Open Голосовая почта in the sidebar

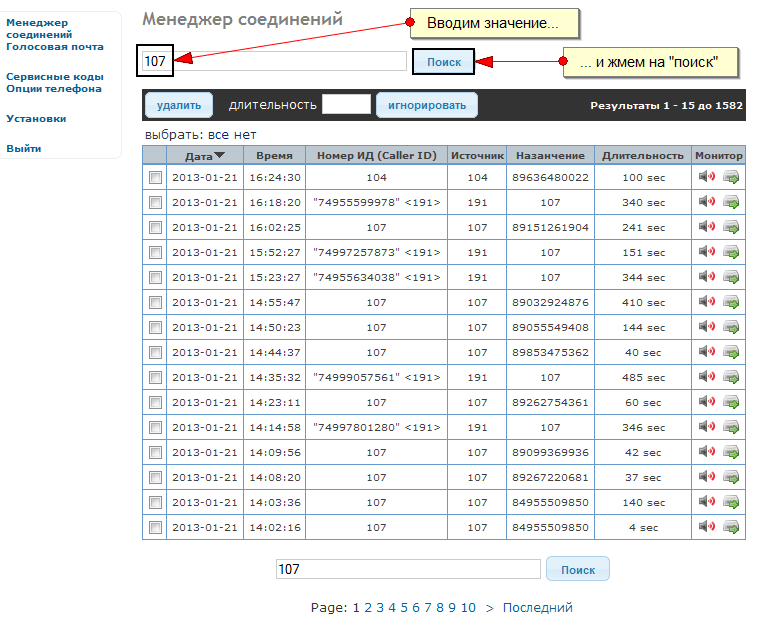54,47
